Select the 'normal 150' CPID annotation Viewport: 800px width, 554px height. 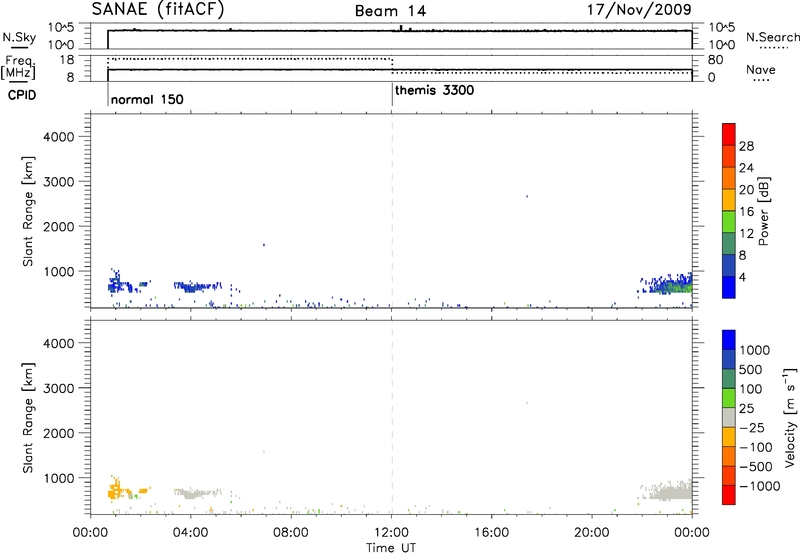(x=147, y=99)
